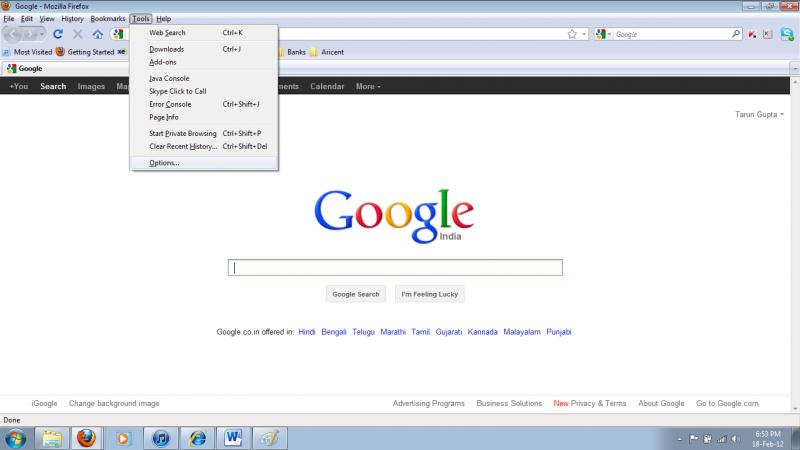Open iTunes from the taskbar

[160, 438]
